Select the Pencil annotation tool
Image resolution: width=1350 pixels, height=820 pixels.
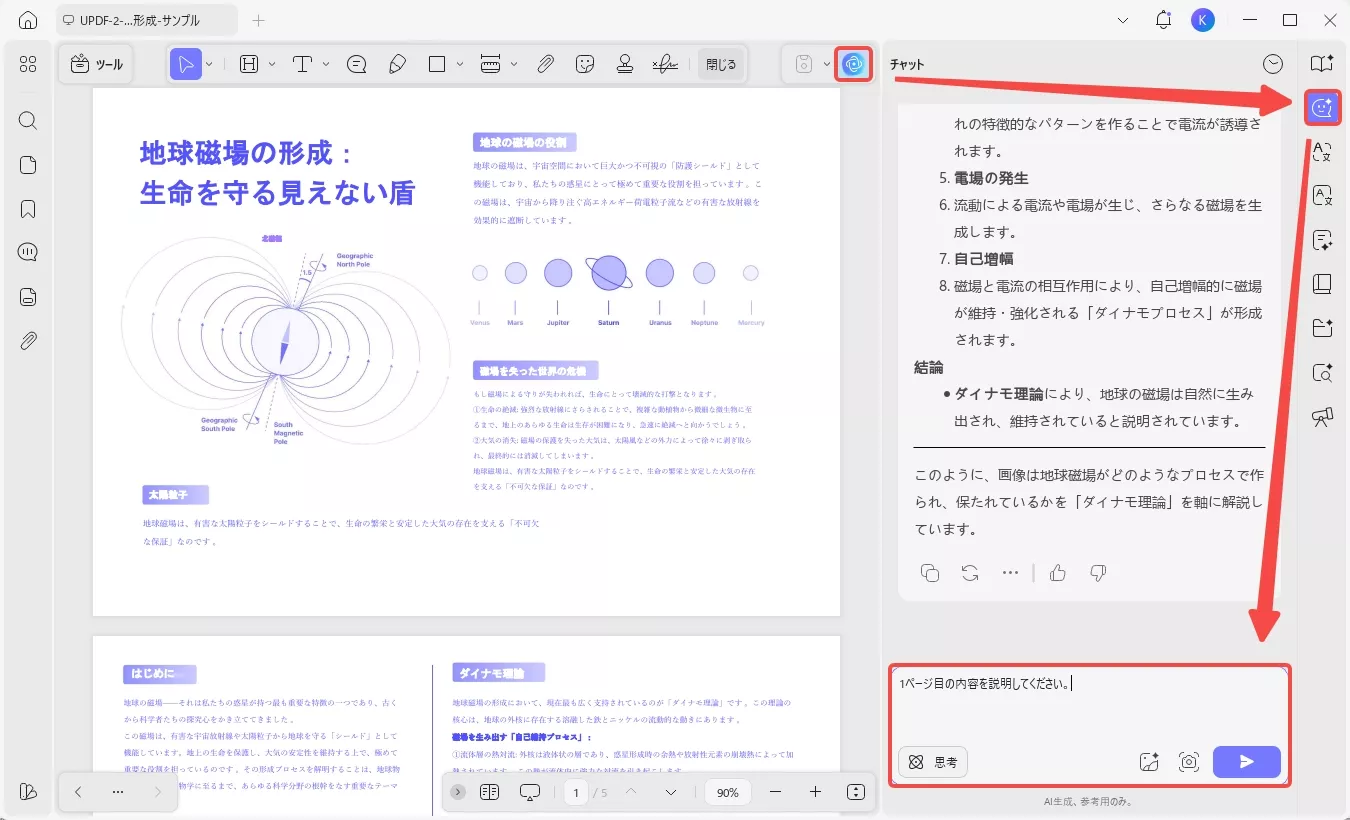click(397, 63)
